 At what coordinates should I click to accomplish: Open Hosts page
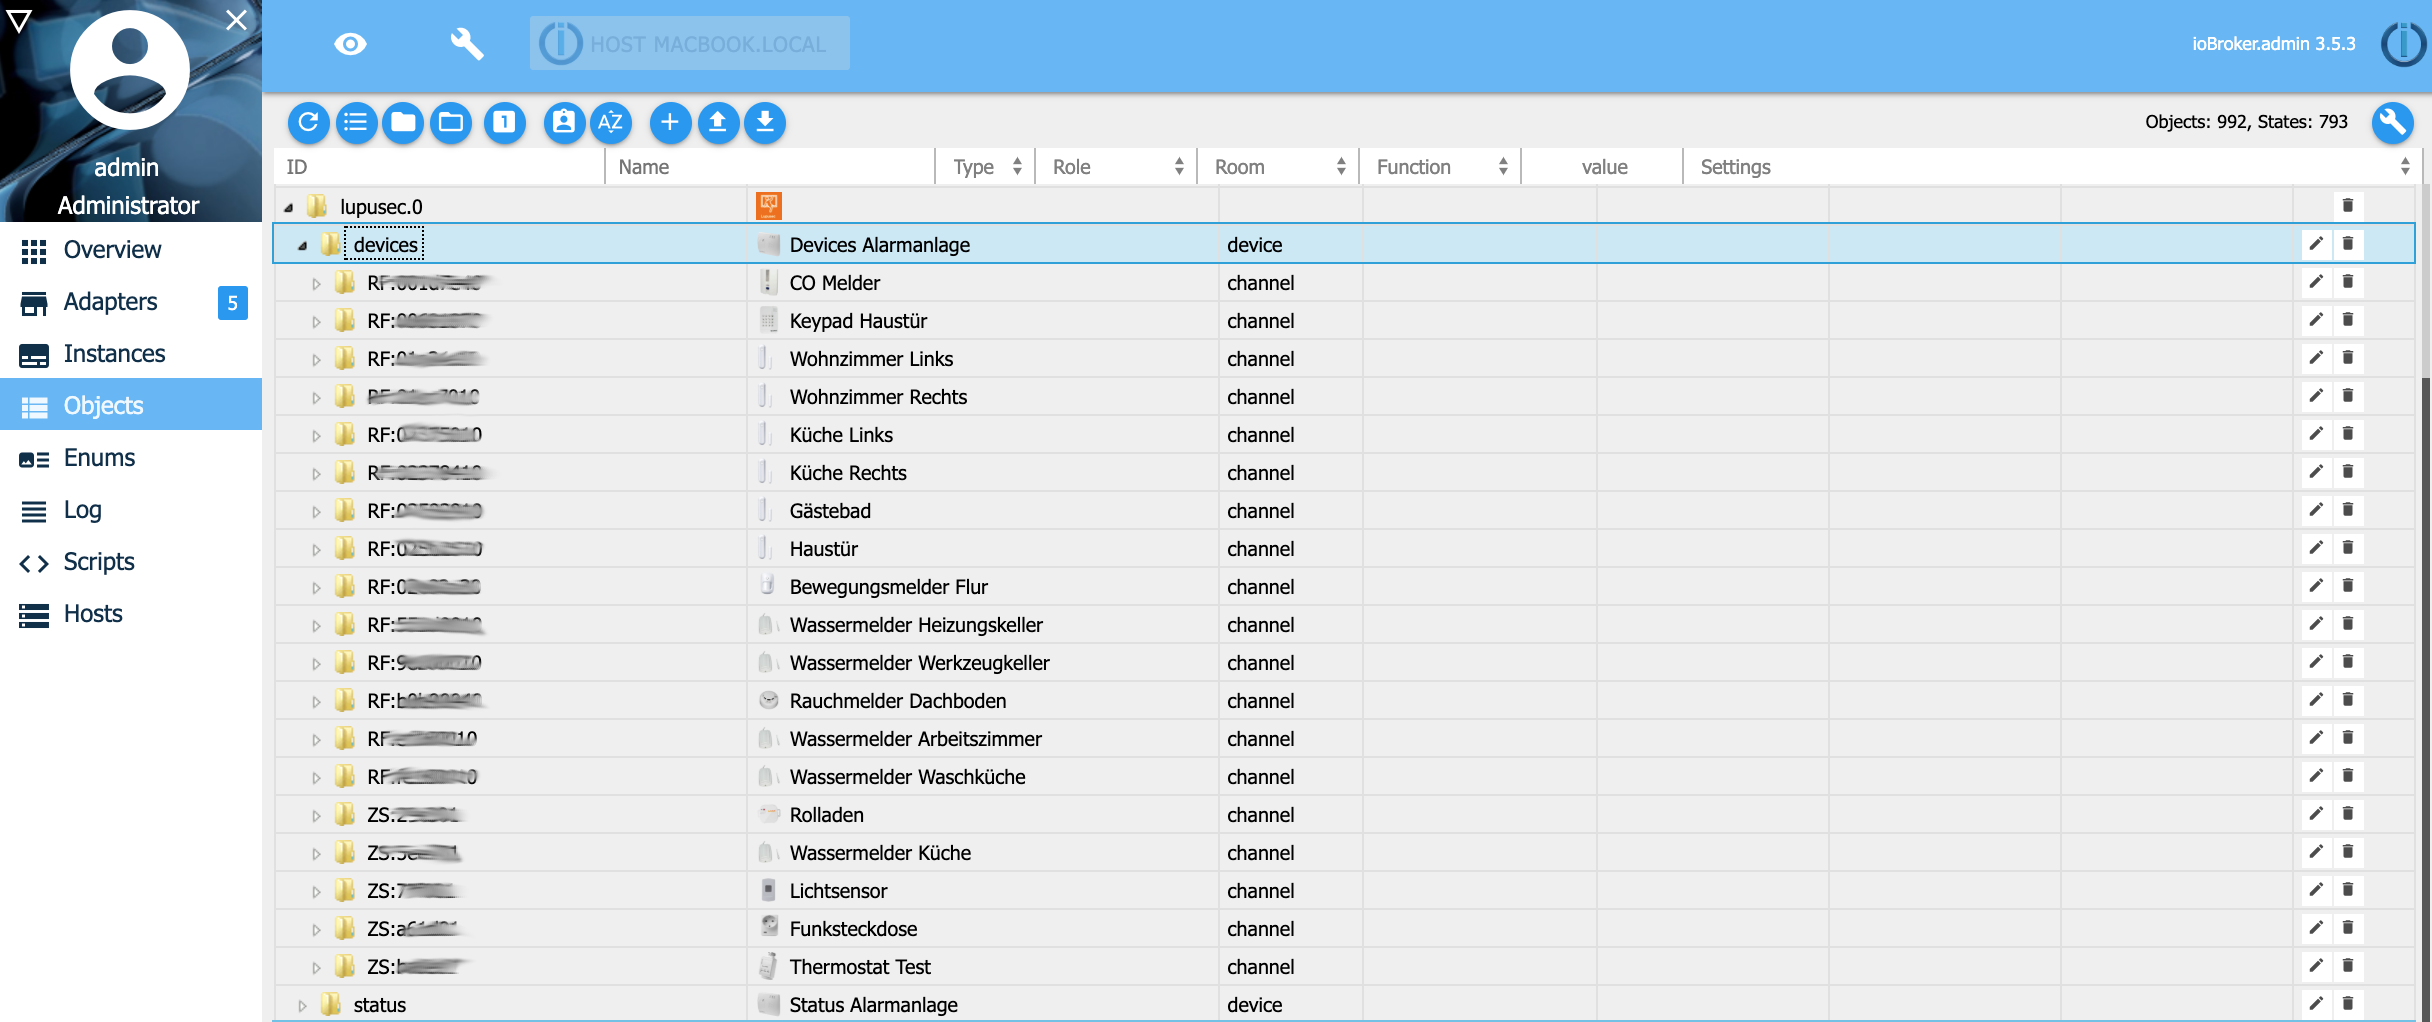pyautogui.click(x=131, y=614)
